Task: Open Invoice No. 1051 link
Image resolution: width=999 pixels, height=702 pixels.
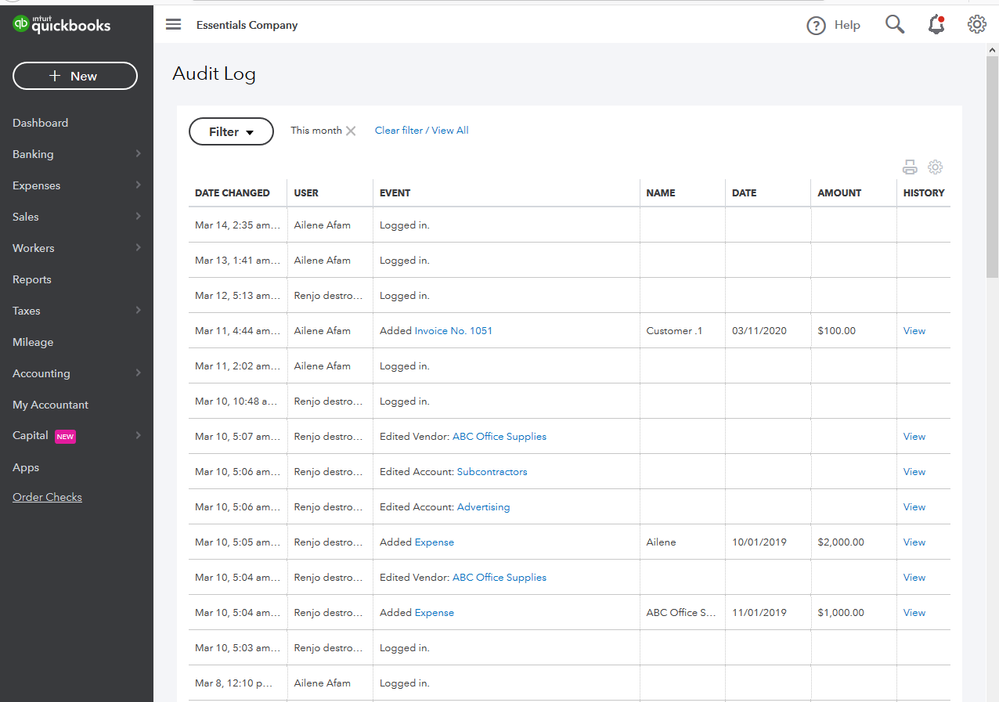Action: (x=453, y=331)
